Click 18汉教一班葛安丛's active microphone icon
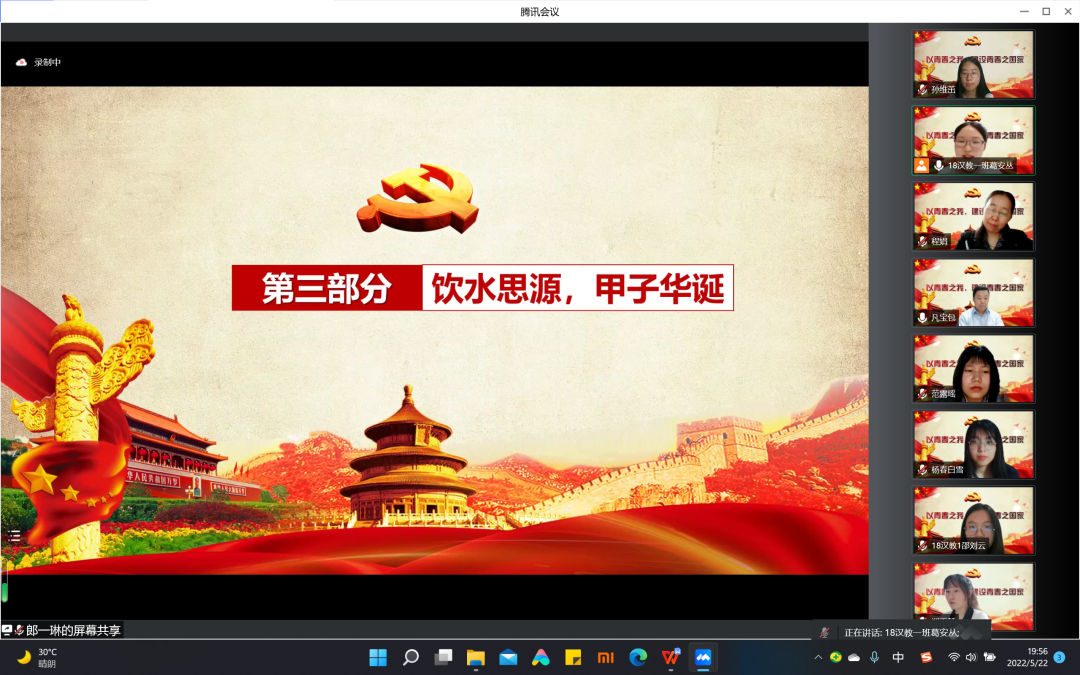 coord(938,165)
